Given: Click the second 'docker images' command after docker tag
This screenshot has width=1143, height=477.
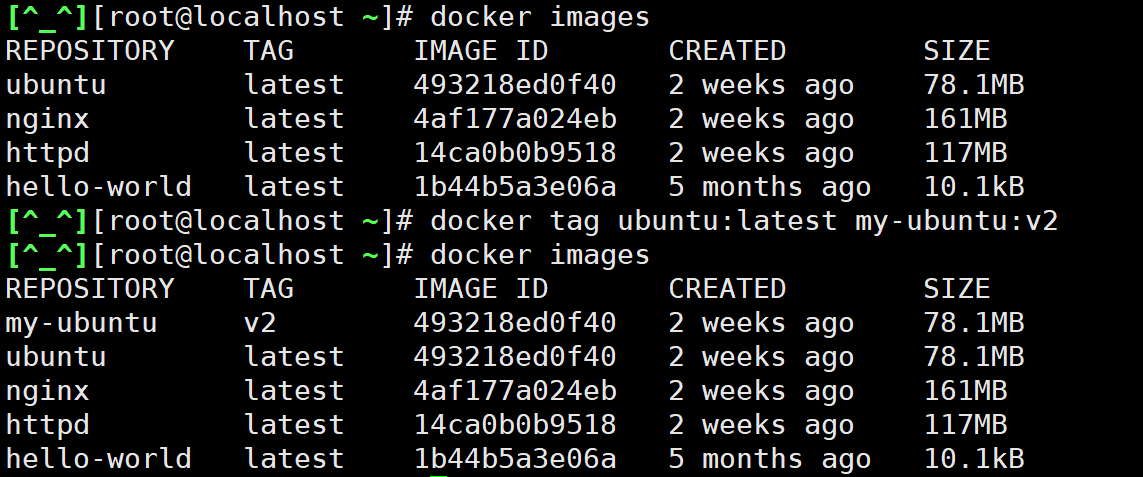Looking at the screenshot, I should pyautogui.click(x=540, y=255).
